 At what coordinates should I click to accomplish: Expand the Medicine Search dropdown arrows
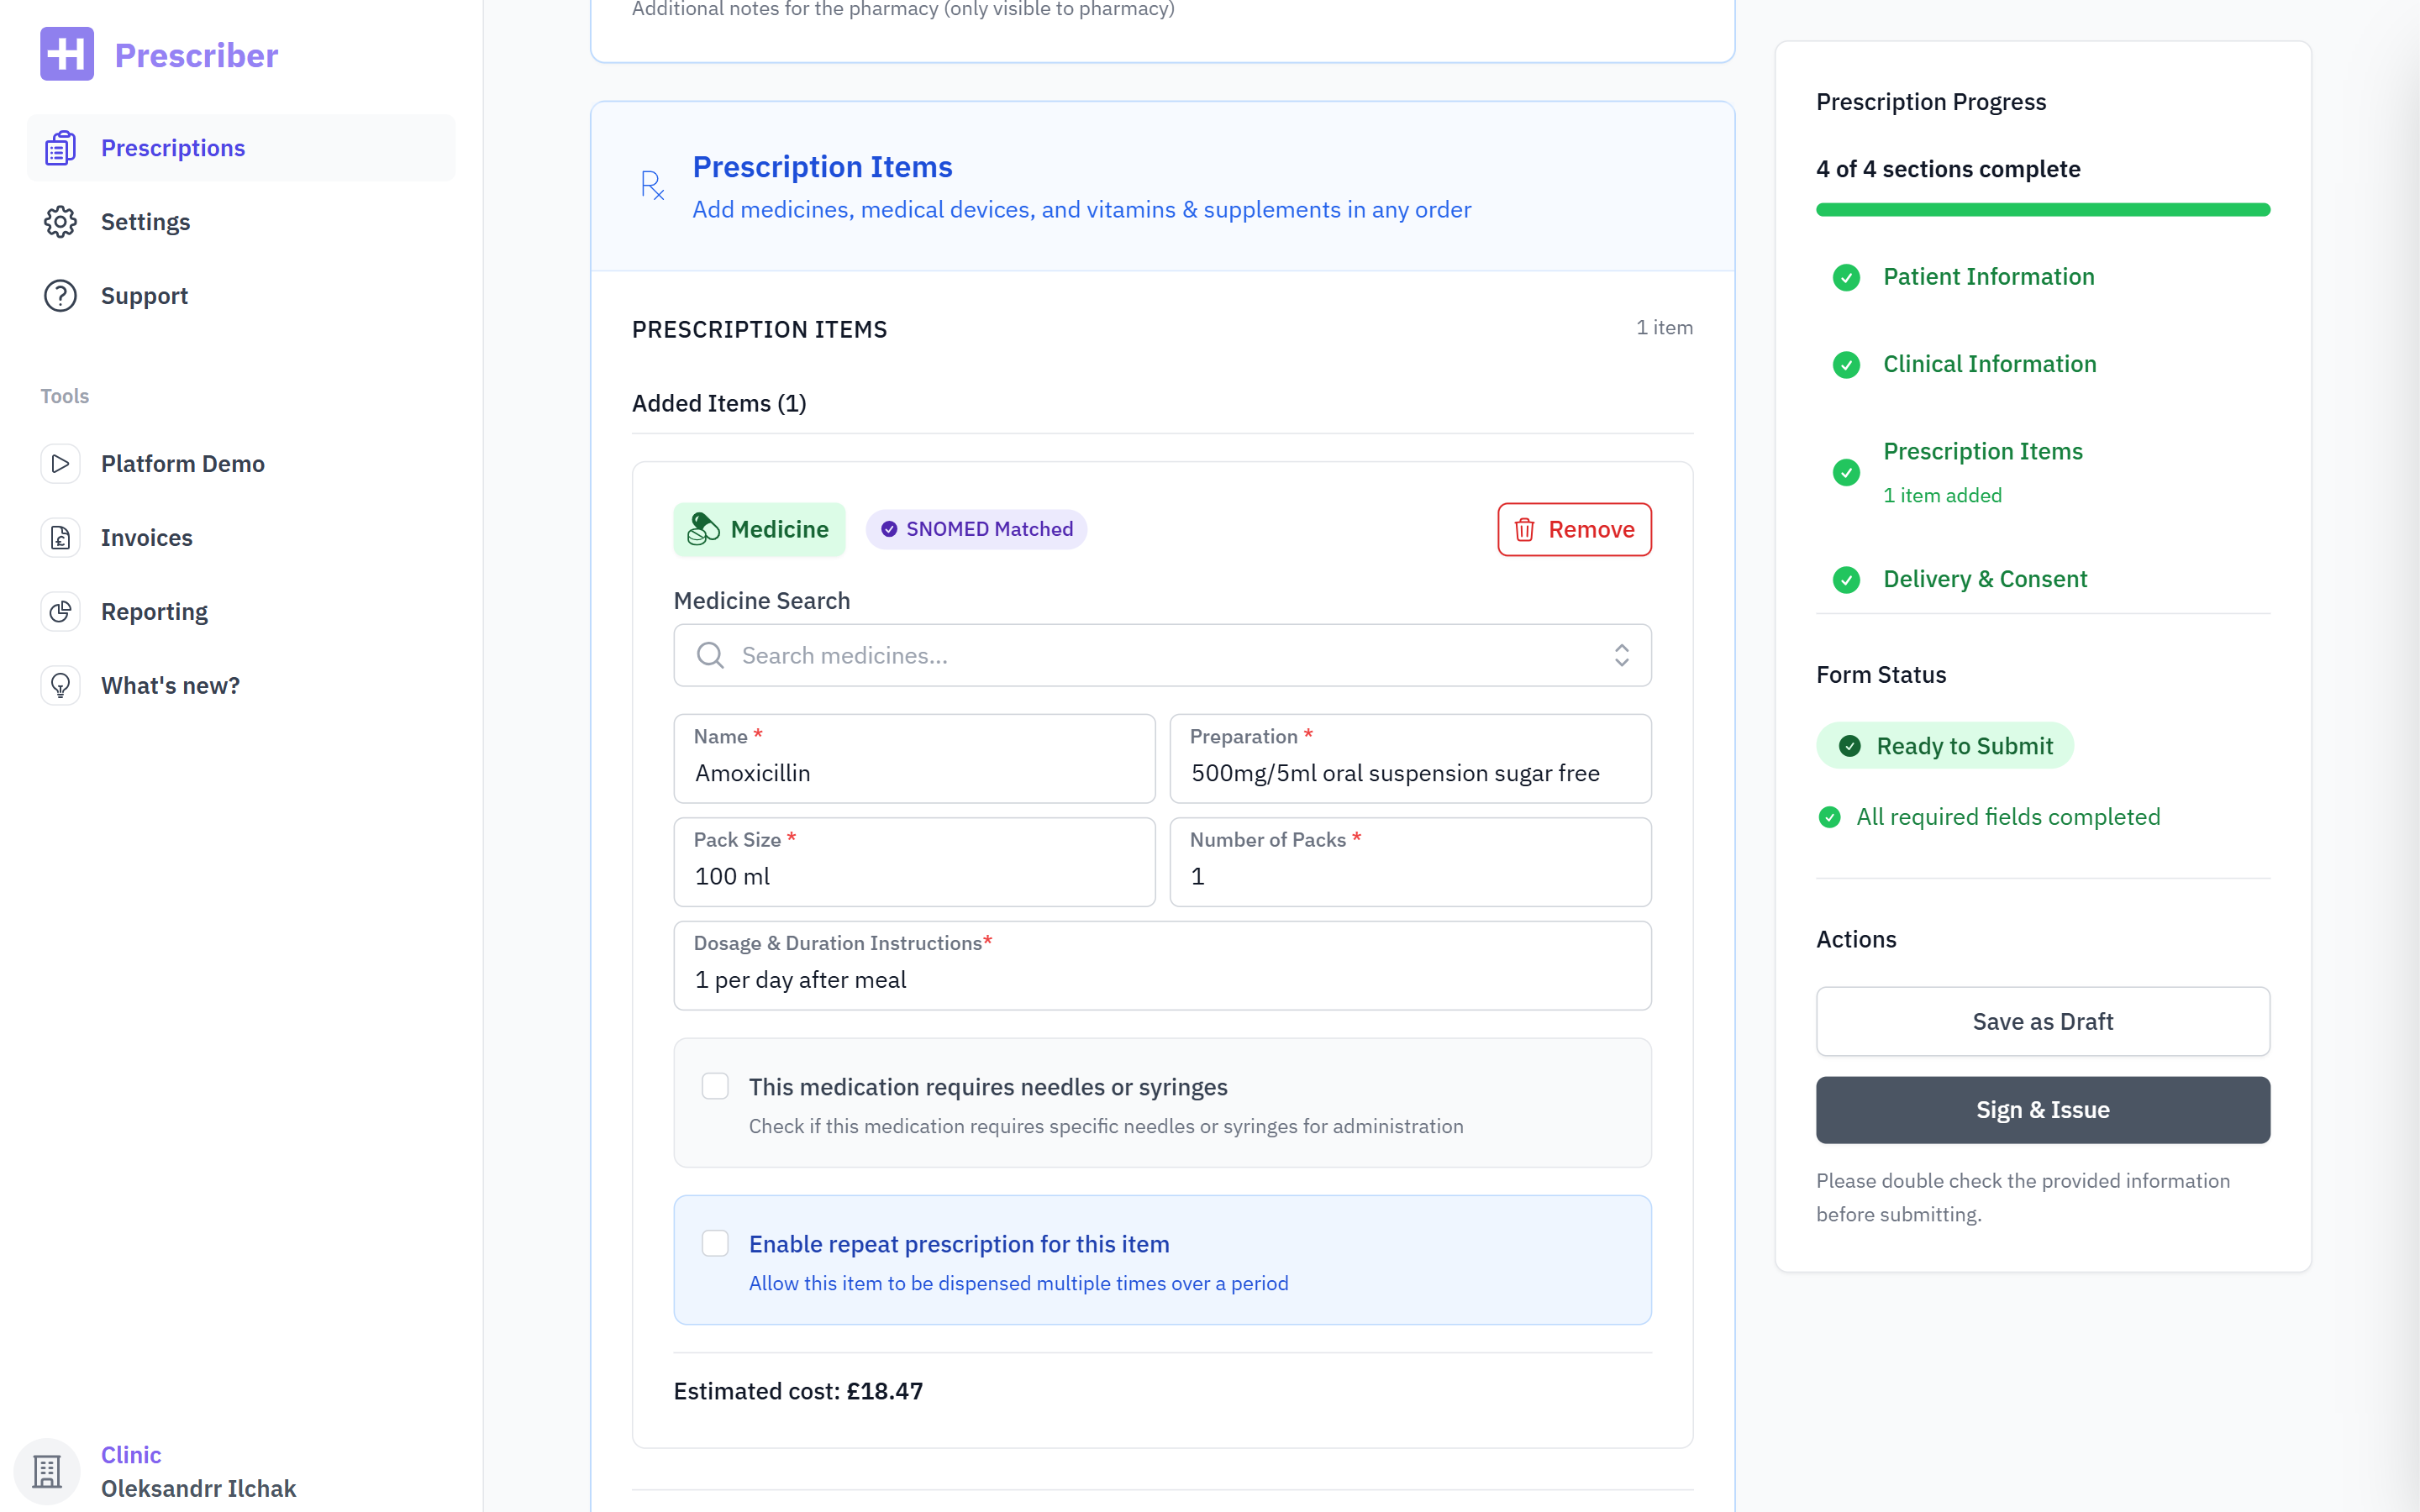coord(1621,655)
